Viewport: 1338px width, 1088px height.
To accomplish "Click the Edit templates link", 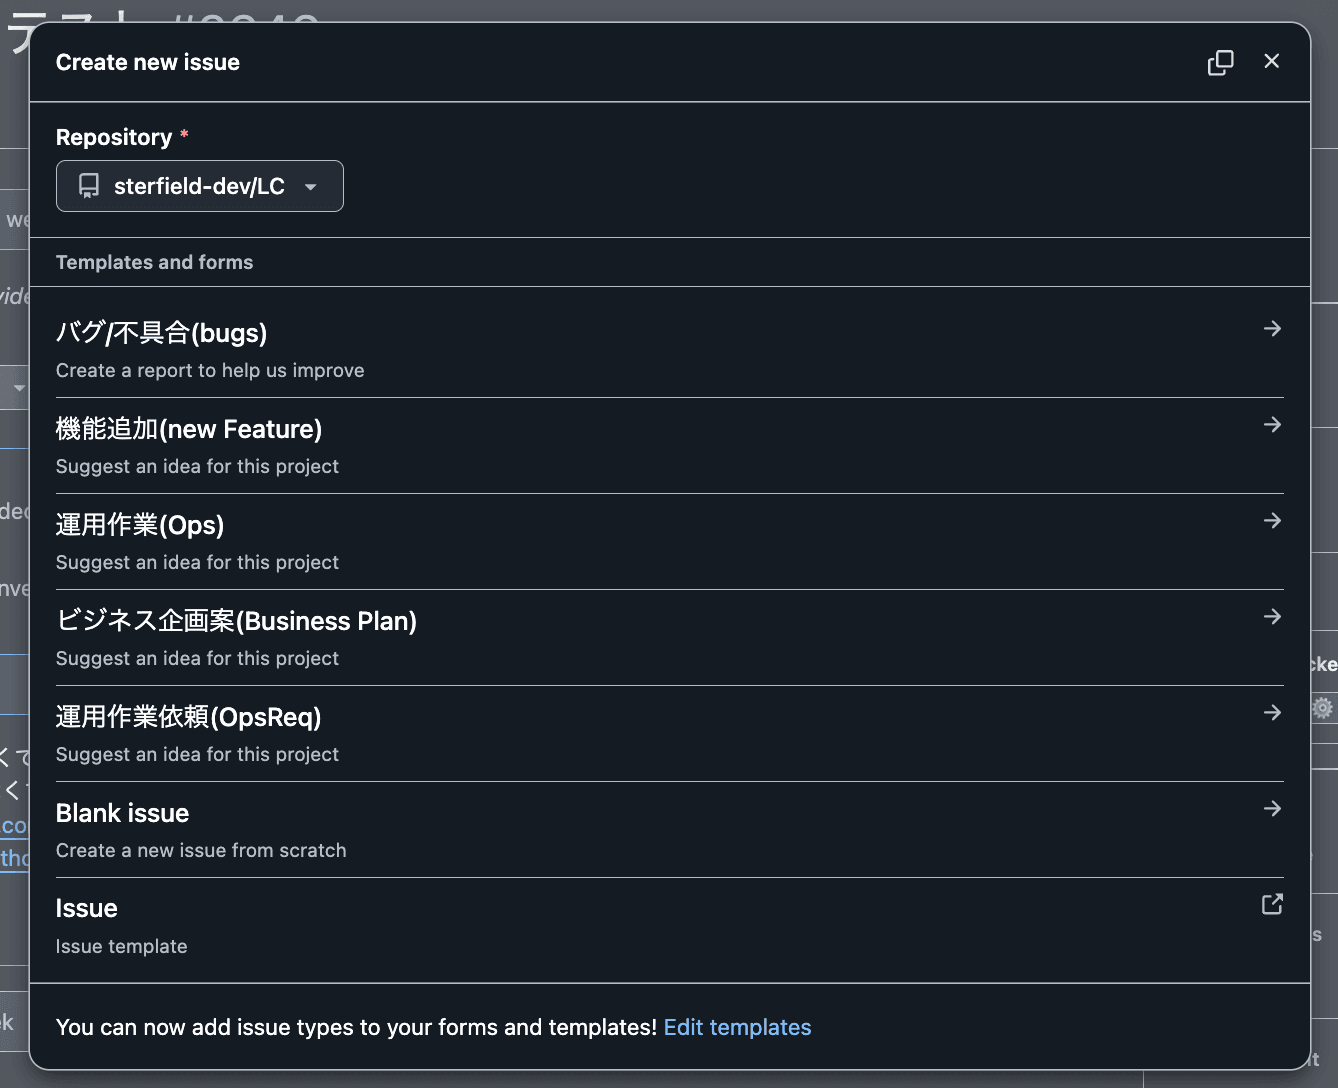I will click(x=737, y=1027).
